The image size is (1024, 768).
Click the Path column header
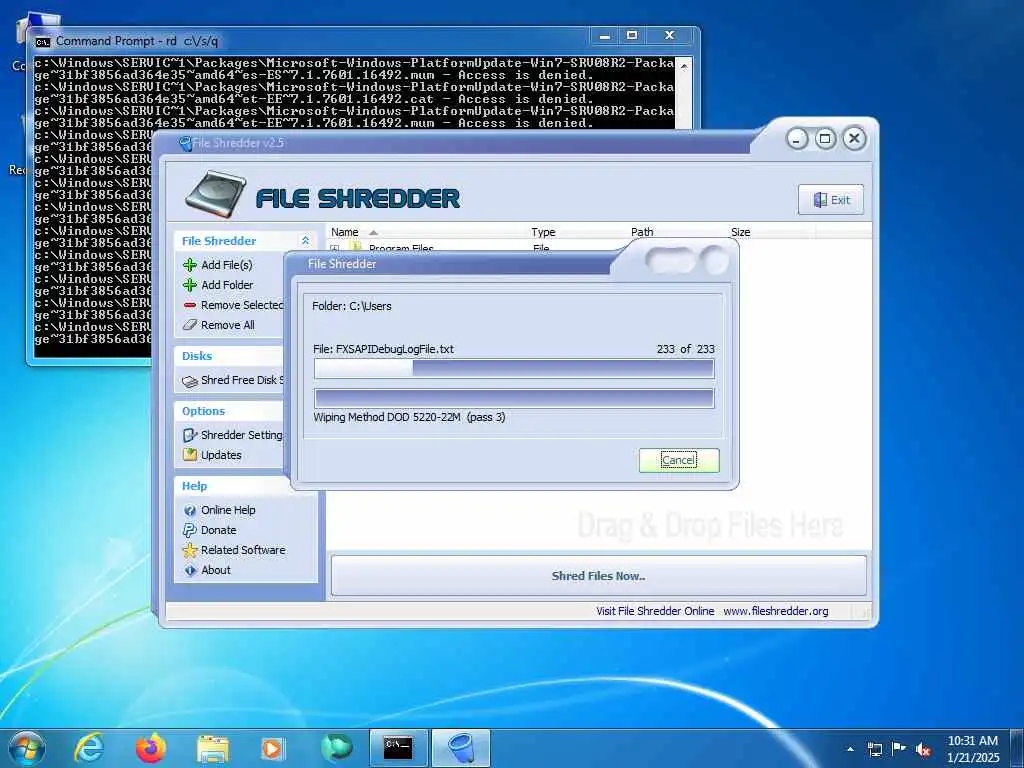click(642, 232)
